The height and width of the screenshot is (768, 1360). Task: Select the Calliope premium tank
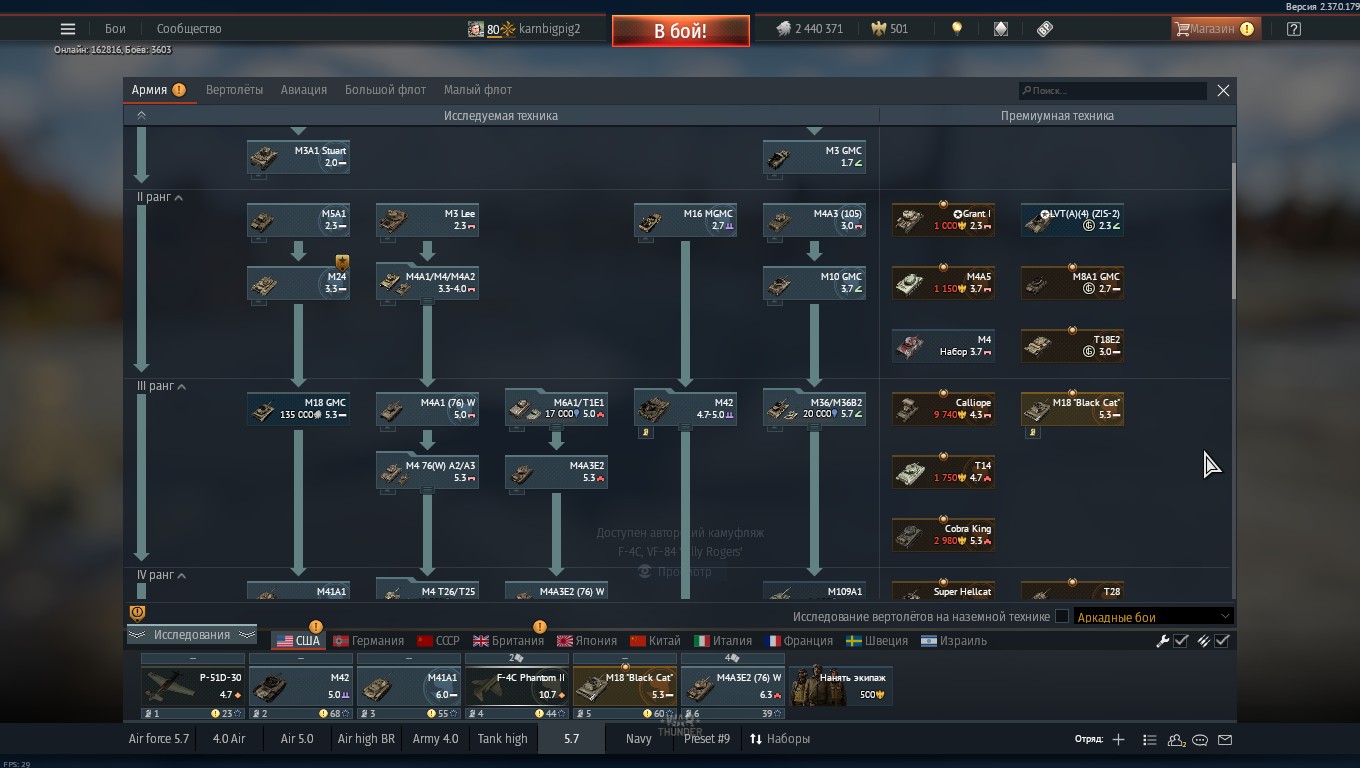pyautogui.click(x=943, y=409)
